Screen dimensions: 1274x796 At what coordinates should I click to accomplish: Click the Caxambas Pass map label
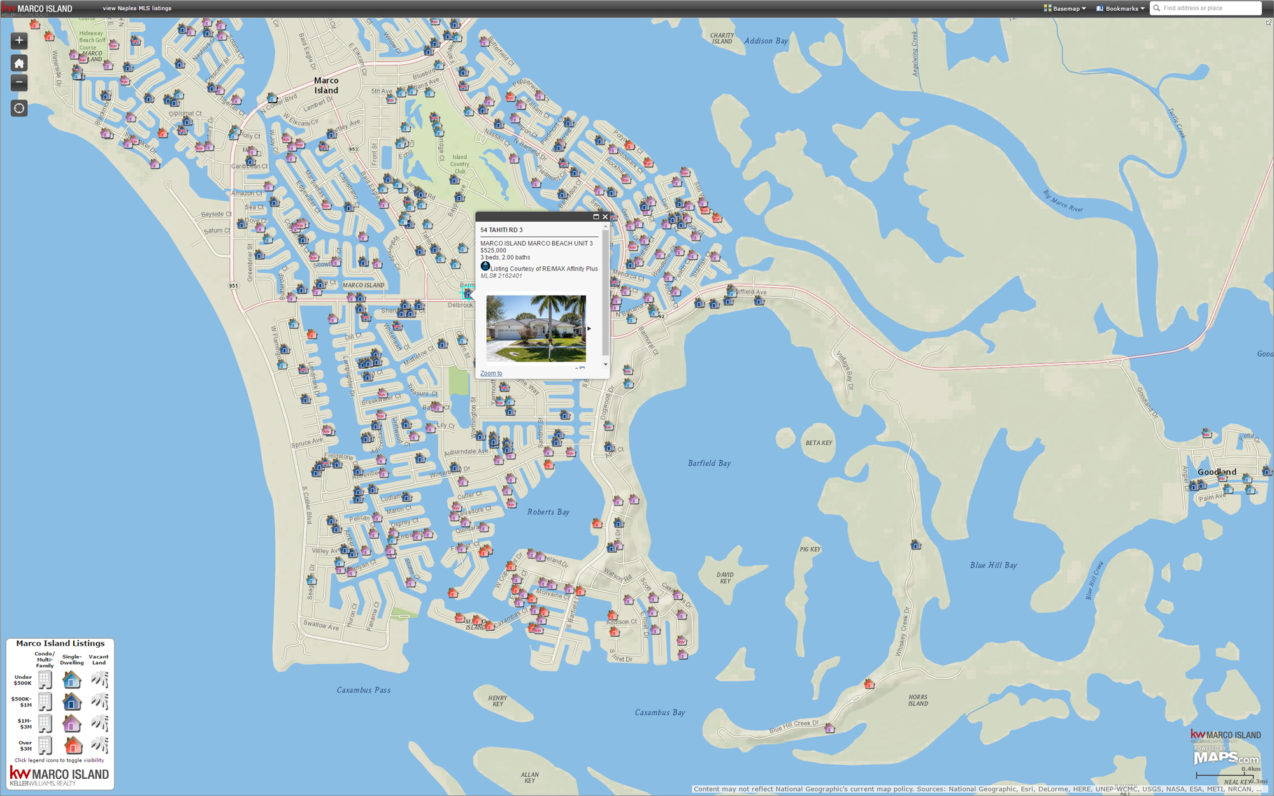click(x=363, y=690)
